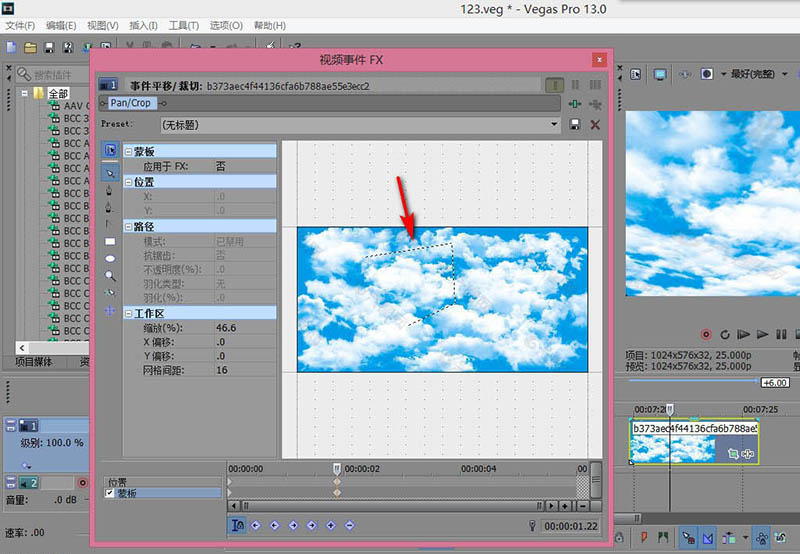Collapse the 工作区 section
This screenshot has height=554, width=800.
tap(129, 314)
